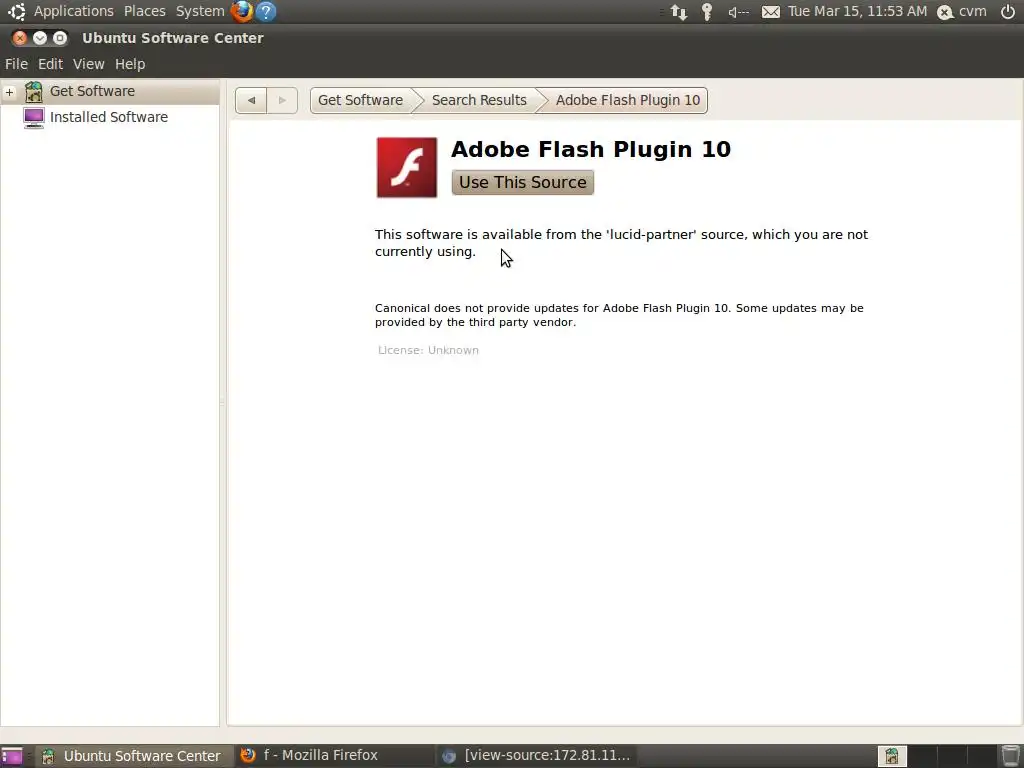Click the lucid-partner source description text

pos(621,243)
